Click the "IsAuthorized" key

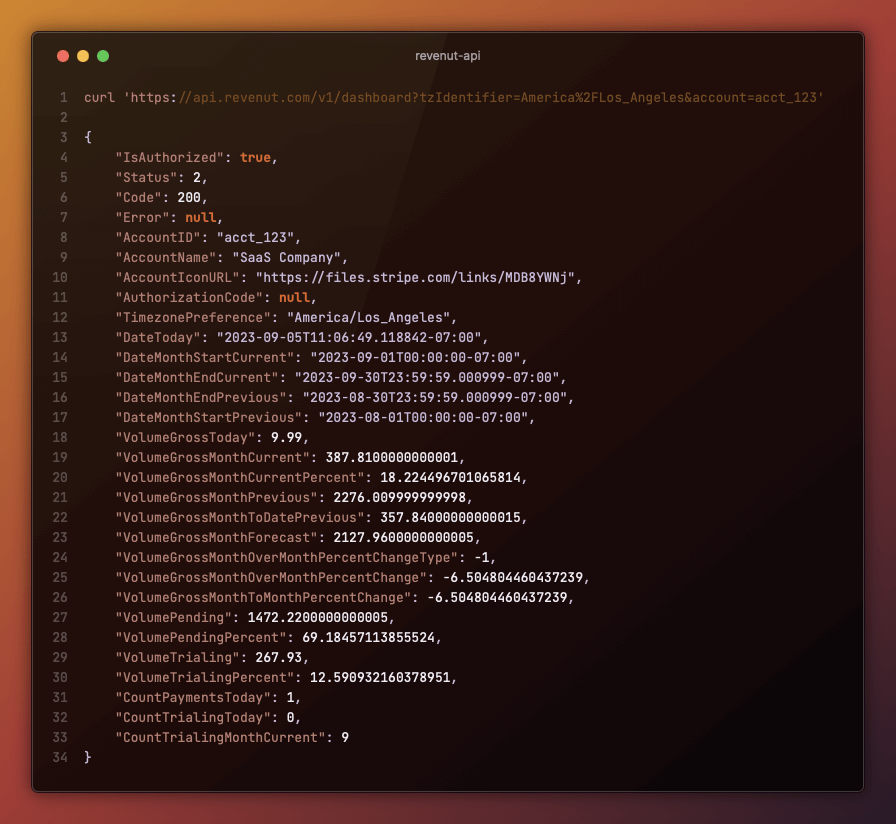point(170,158)
